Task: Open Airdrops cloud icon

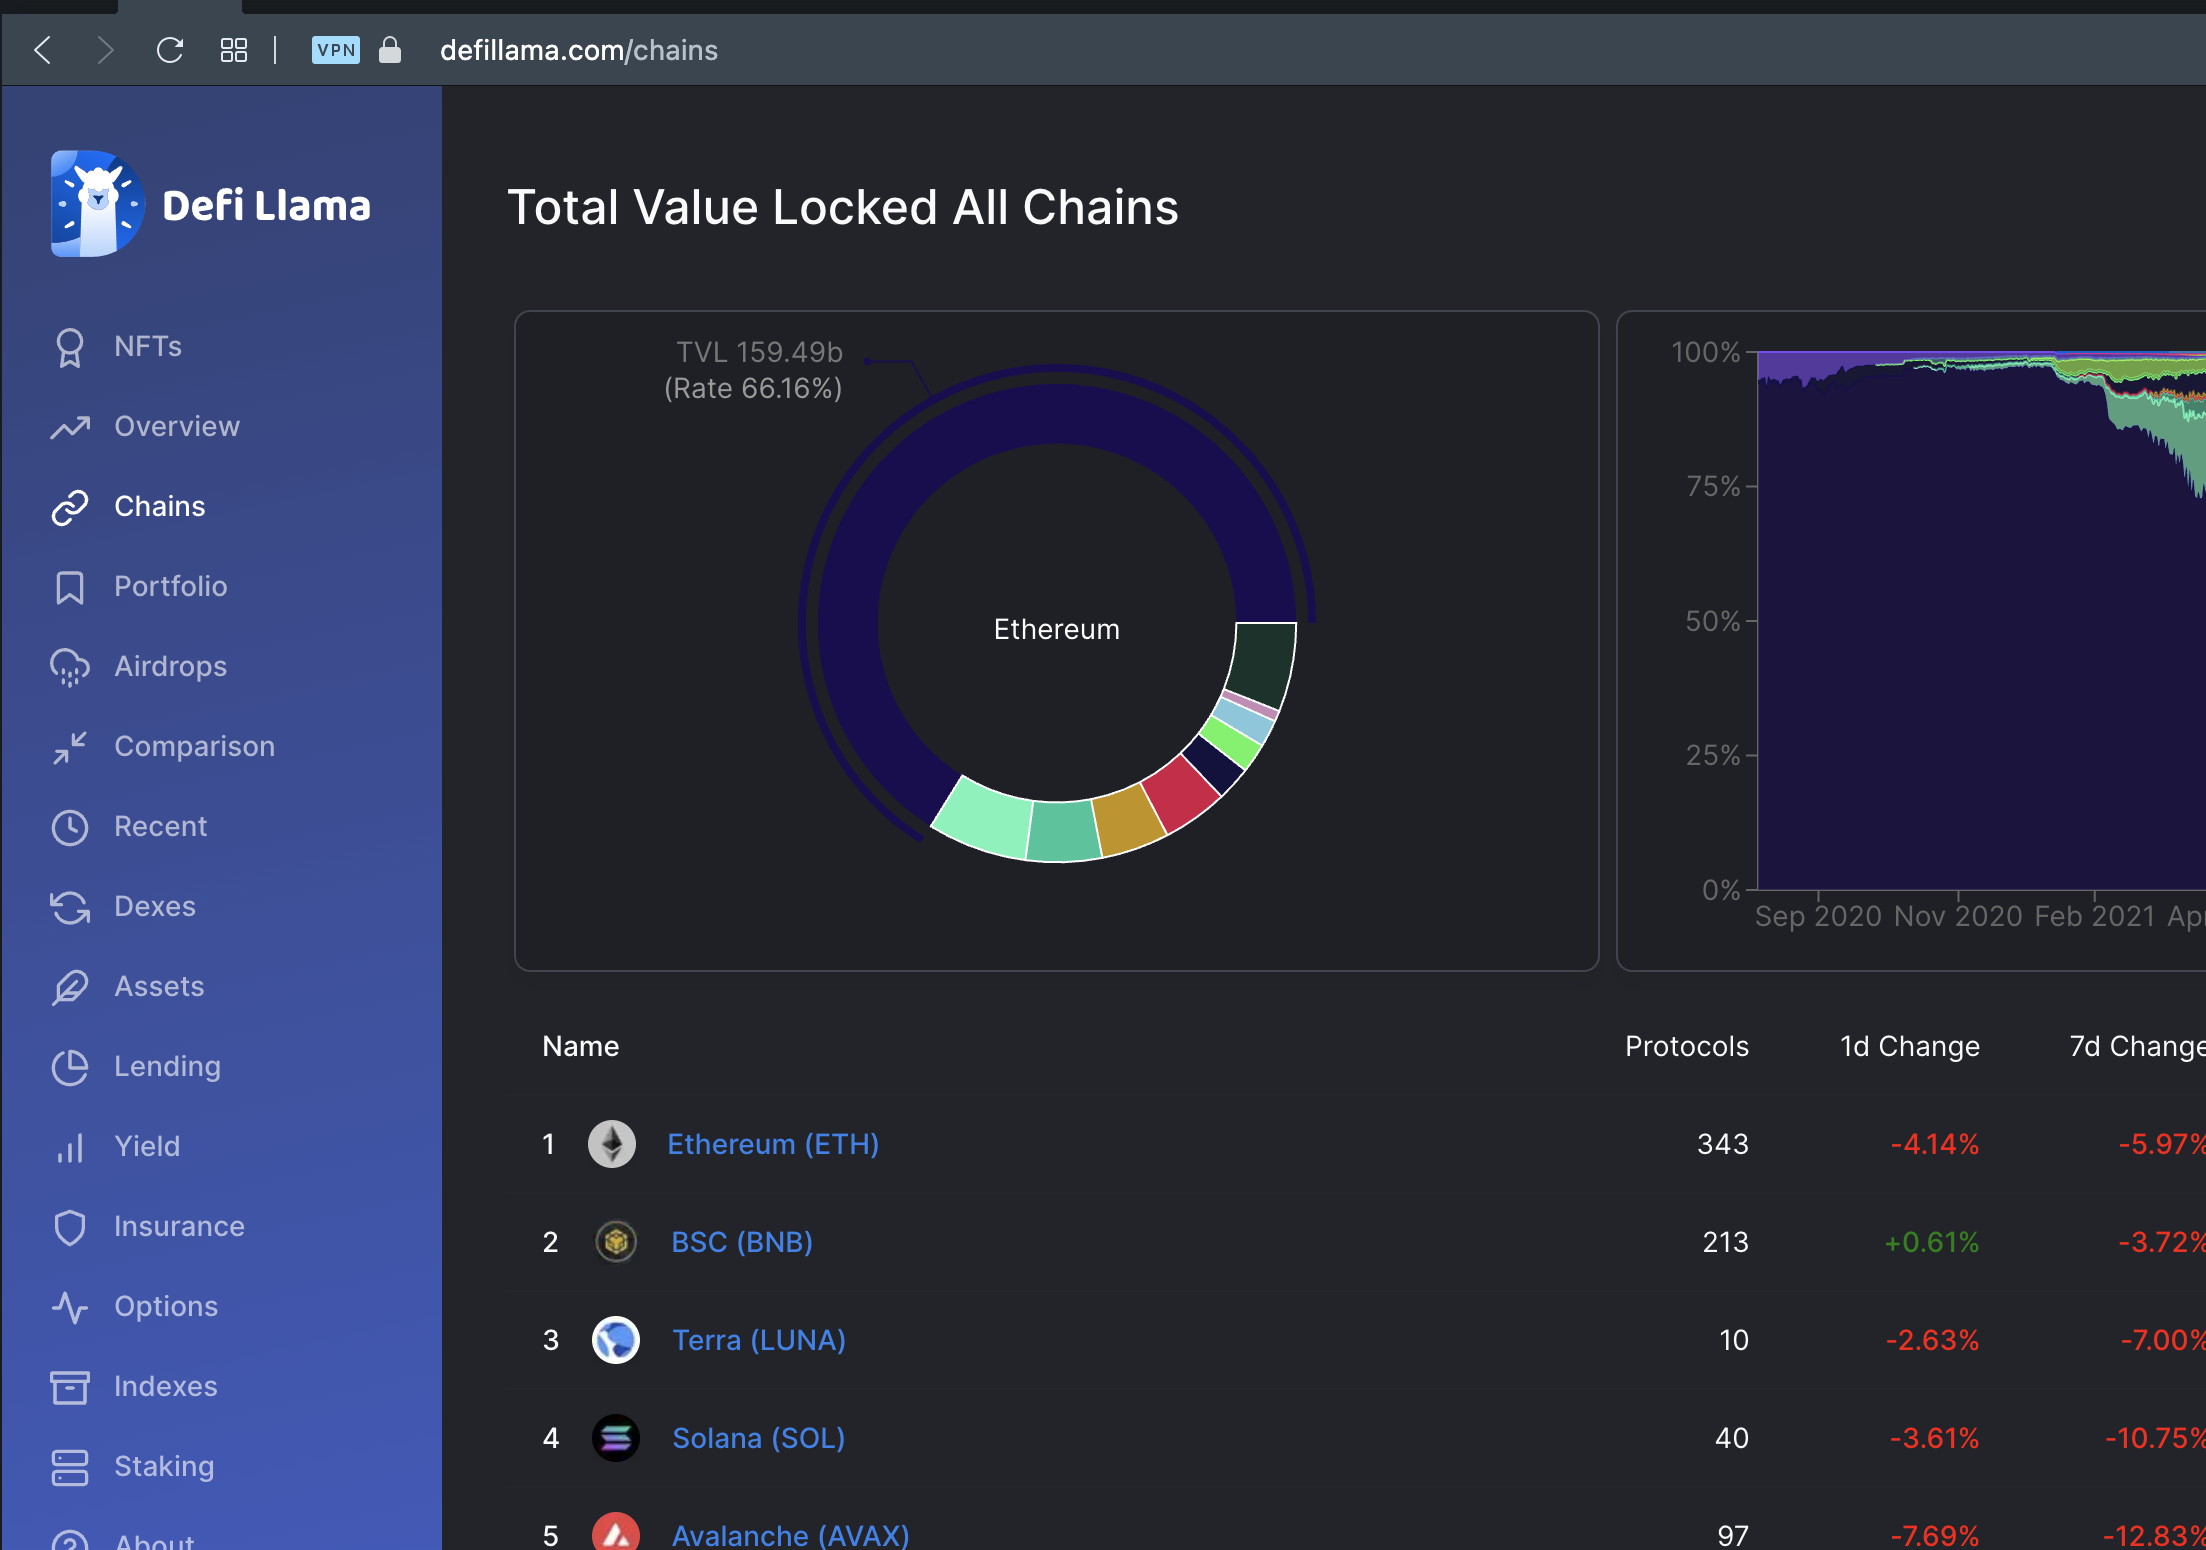Action: coord(70,667)
